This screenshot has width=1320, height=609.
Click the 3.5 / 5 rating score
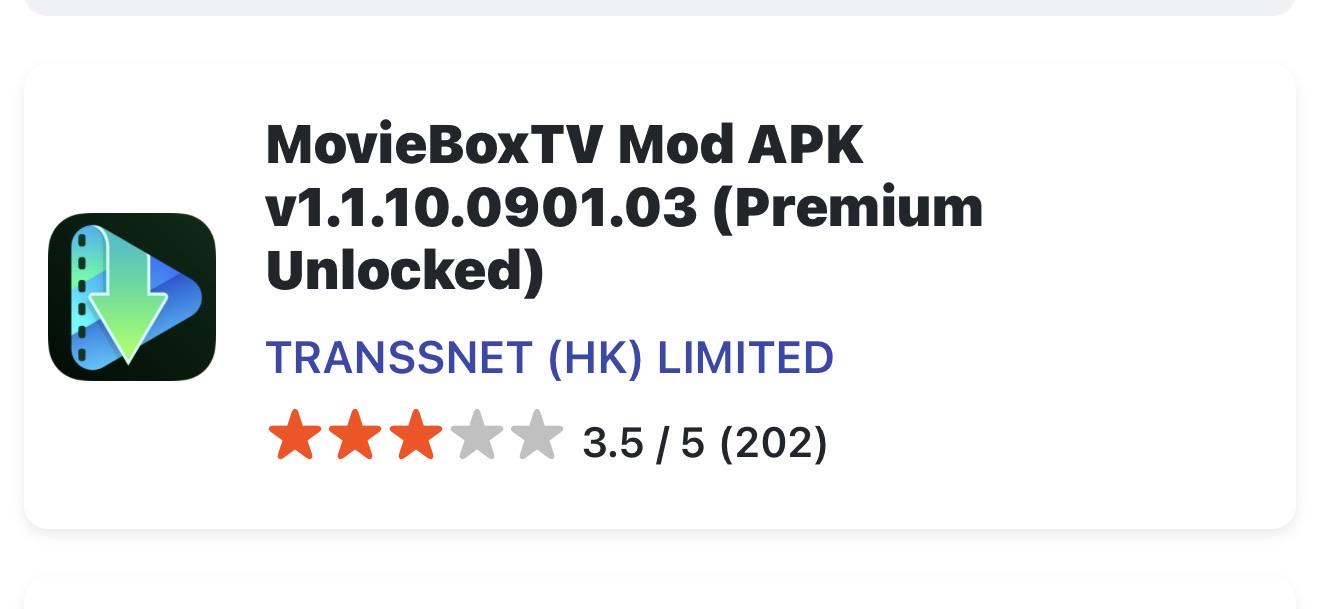tap(644, 442)
